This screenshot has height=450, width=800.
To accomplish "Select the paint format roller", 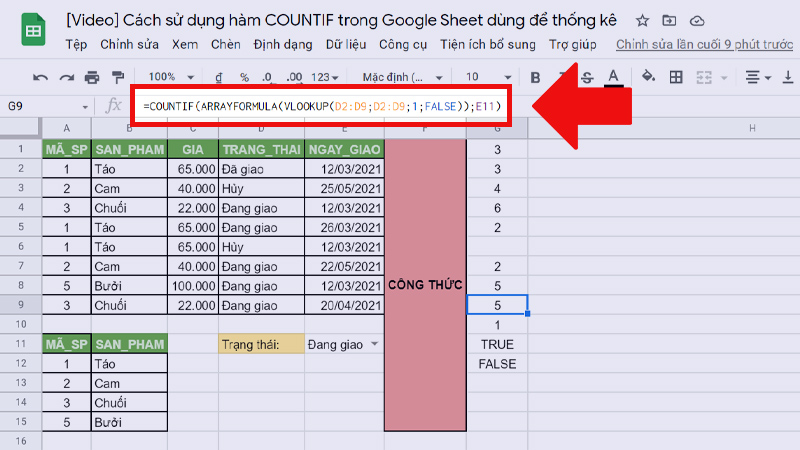I will point(117,77).
